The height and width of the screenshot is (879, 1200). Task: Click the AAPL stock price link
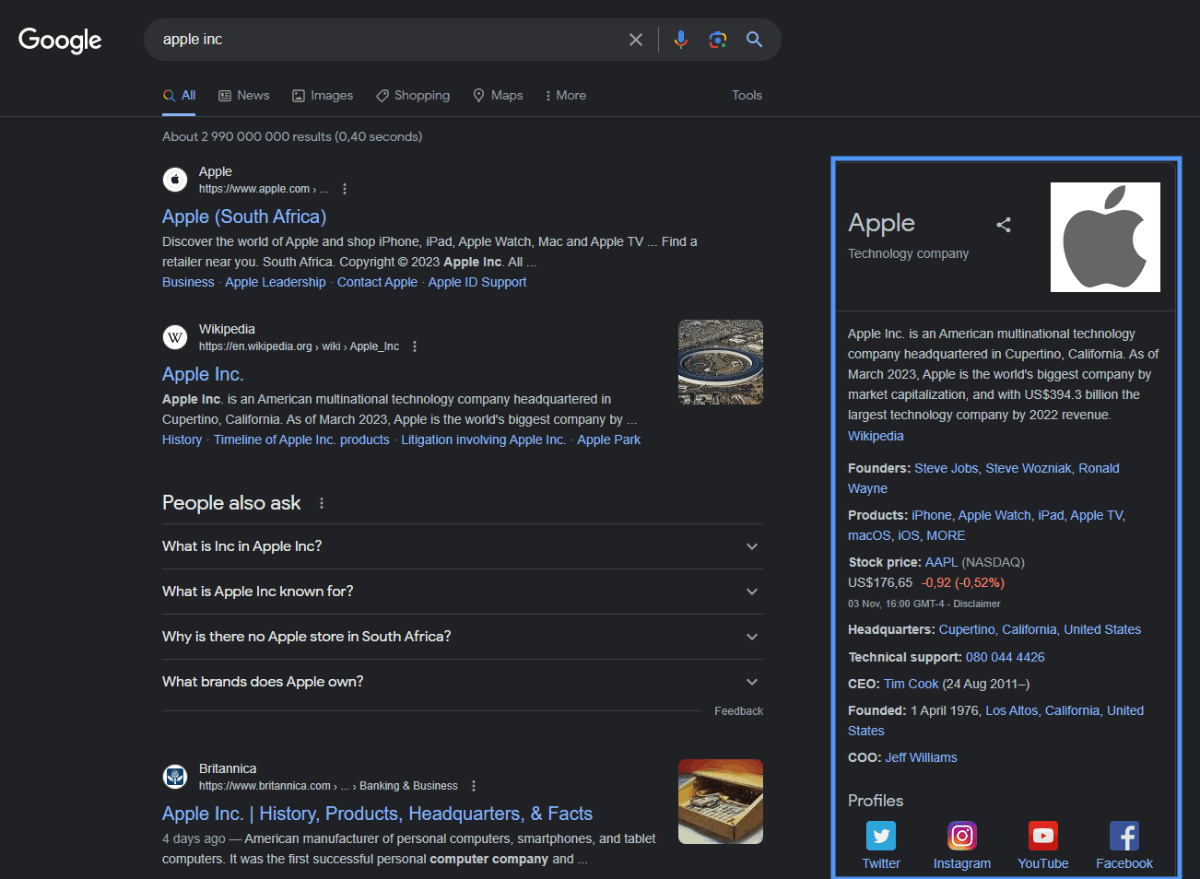(941, 561)
